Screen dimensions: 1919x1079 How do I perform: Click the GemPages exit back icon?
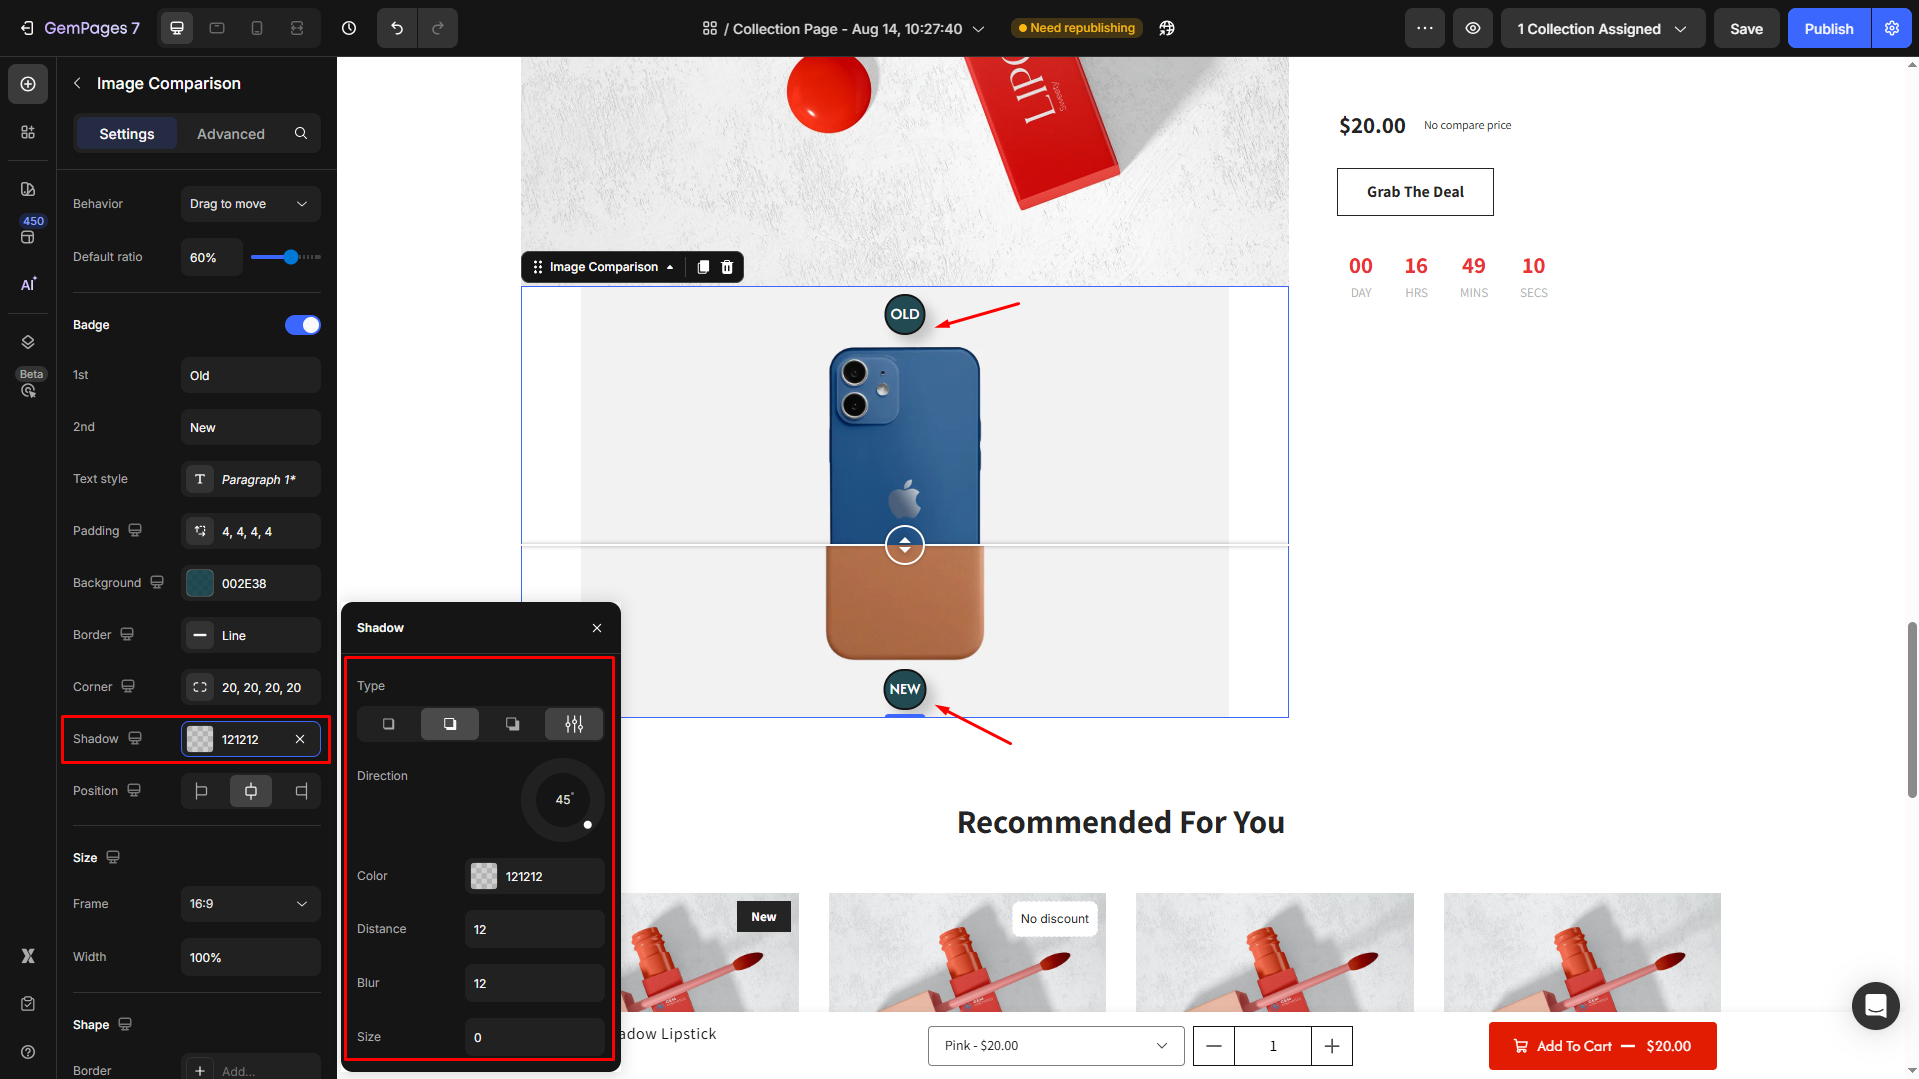pyautogui.click(x=27, y=28)
